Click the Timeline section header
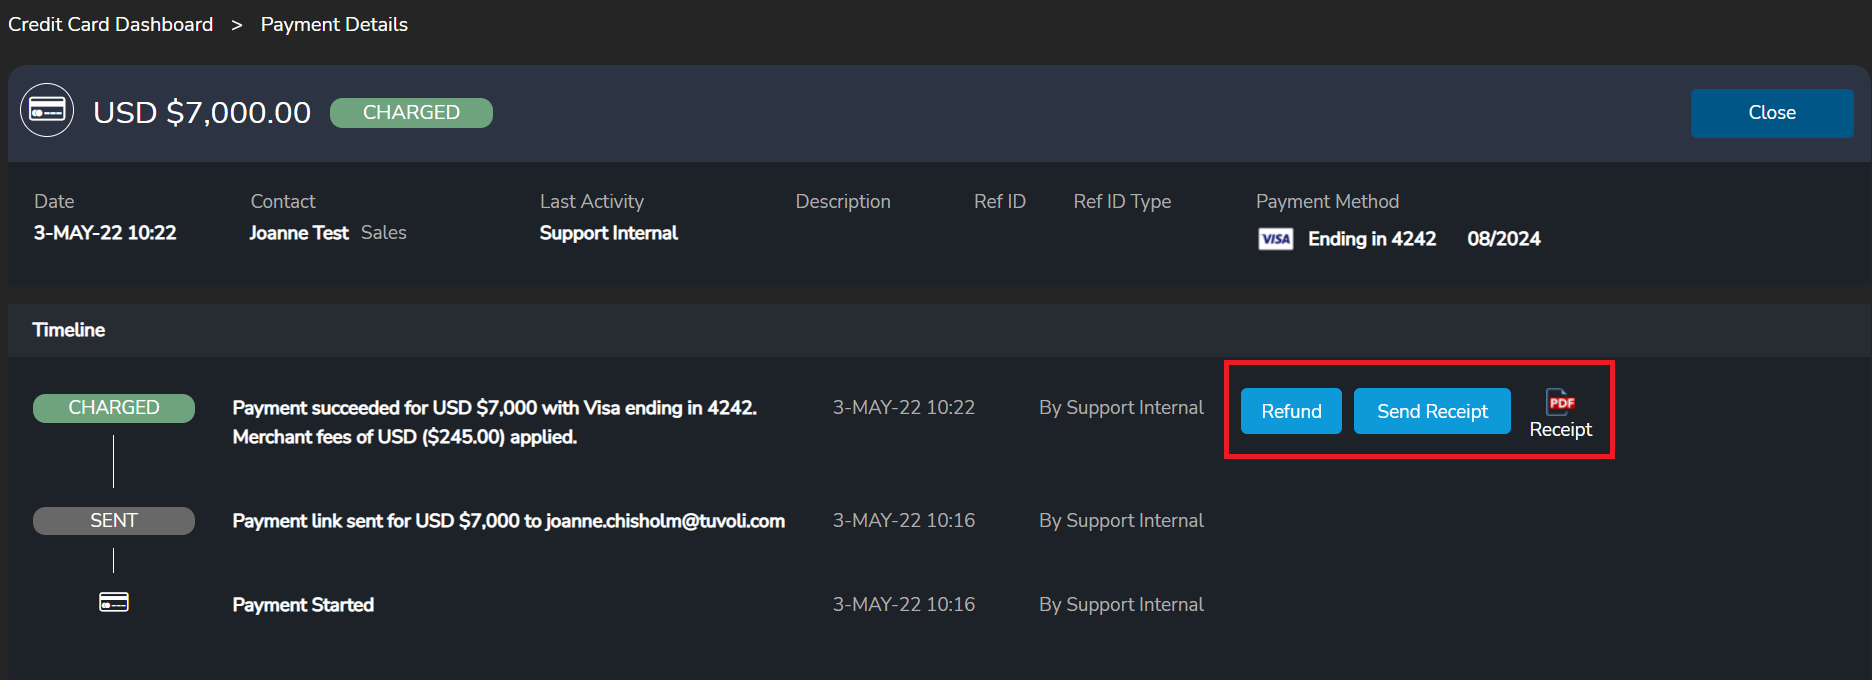 [69, 330]
